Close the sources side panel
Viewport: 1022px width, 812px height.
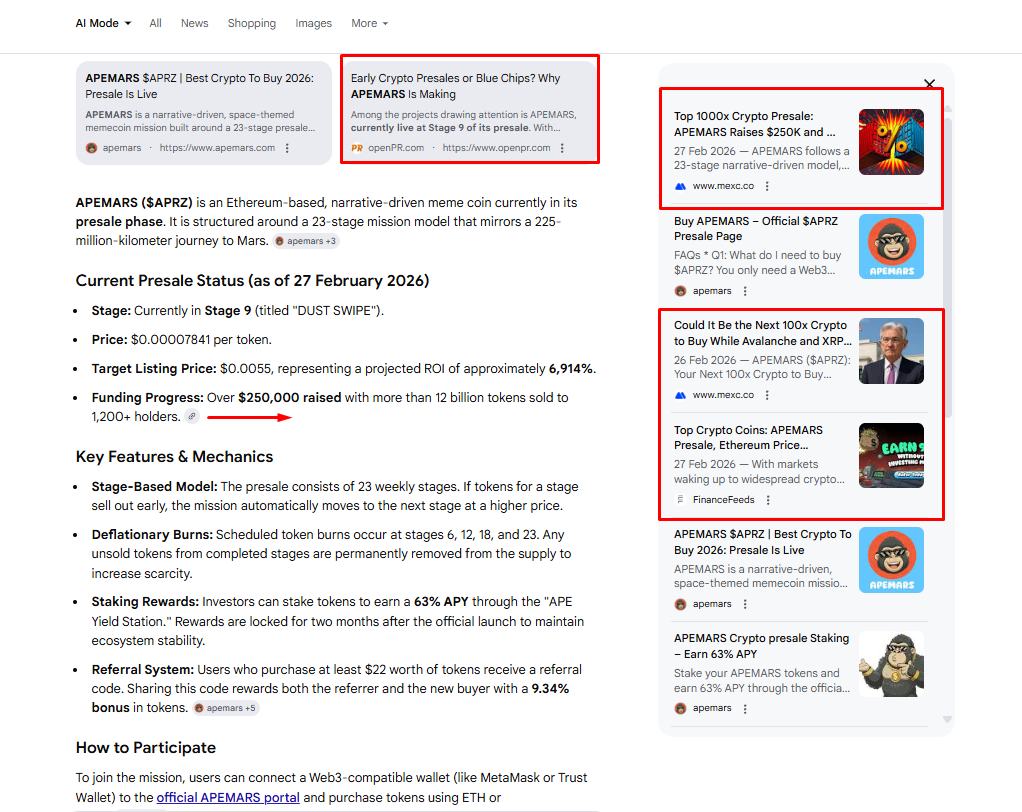click(929, 83)
